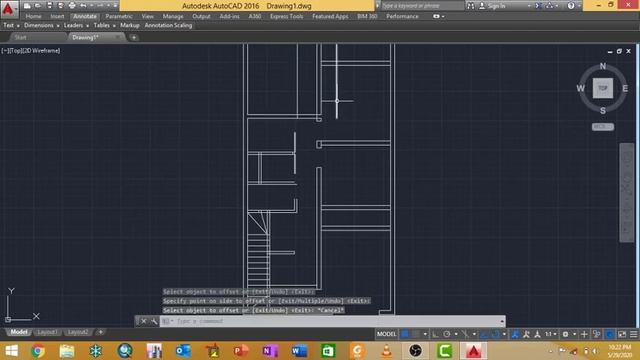Toggle Show annotation objects in status bar
This screenshot has width=640, height=360.
point(515,334)
